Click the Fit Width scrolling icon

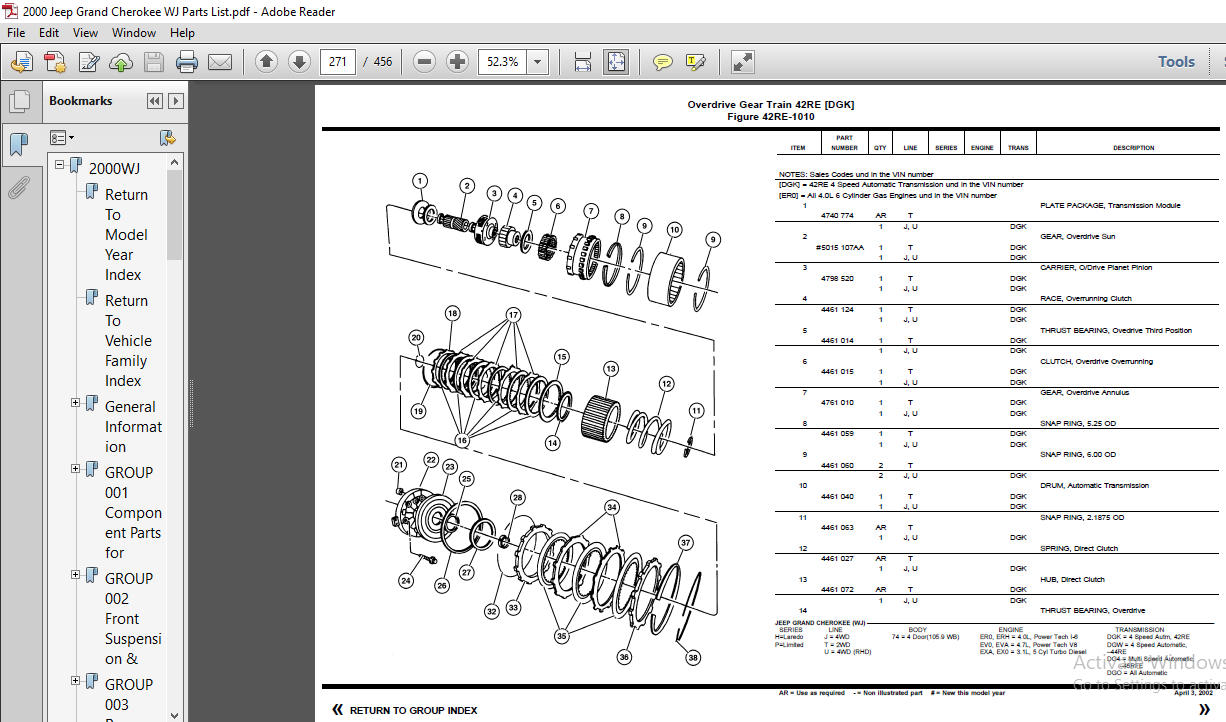click(x=582, y=62)
